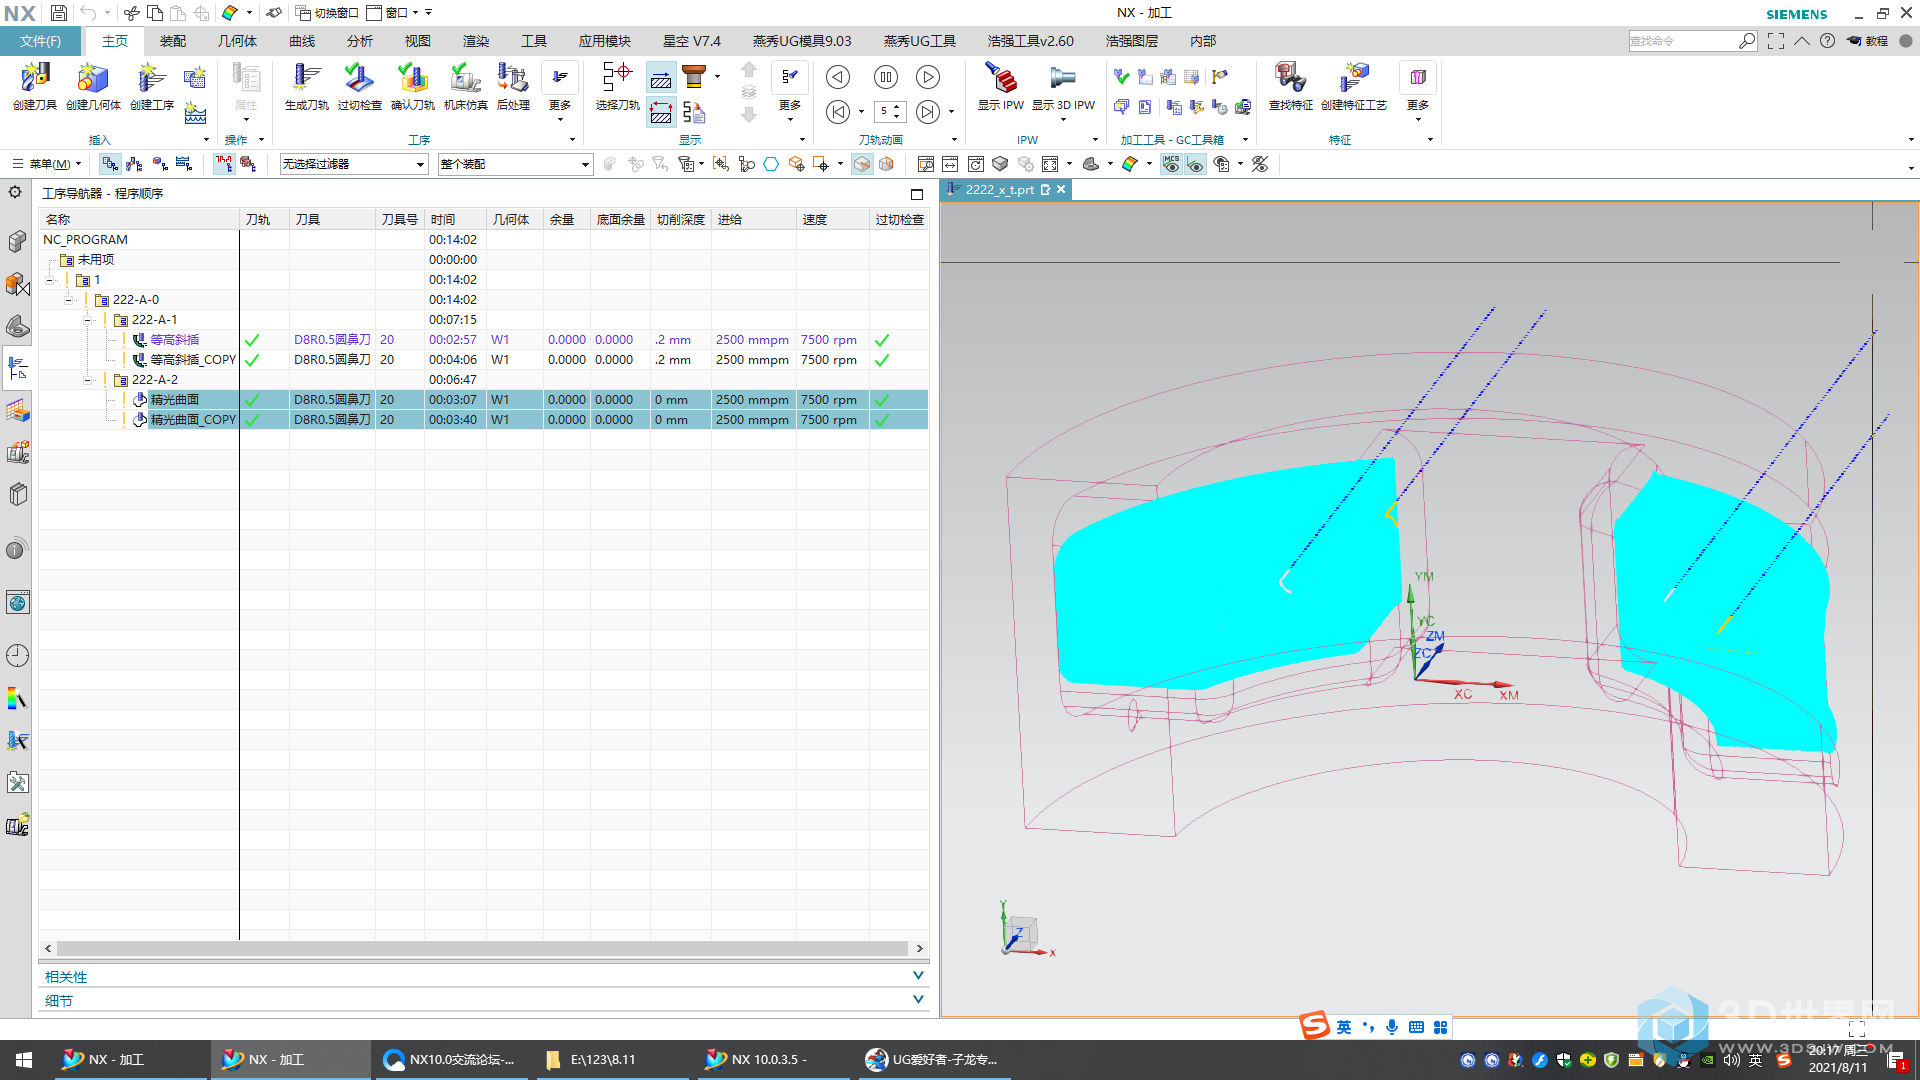Click the full screen icon near search
Viewport: 1920px width, 1080px height.
pyautogui.click(x=1776, y=41)
